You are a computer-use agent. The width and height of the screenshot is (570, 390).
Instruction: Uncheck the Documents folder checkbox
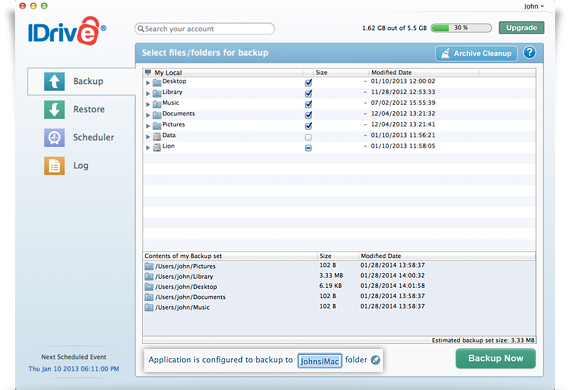(308, 115)
